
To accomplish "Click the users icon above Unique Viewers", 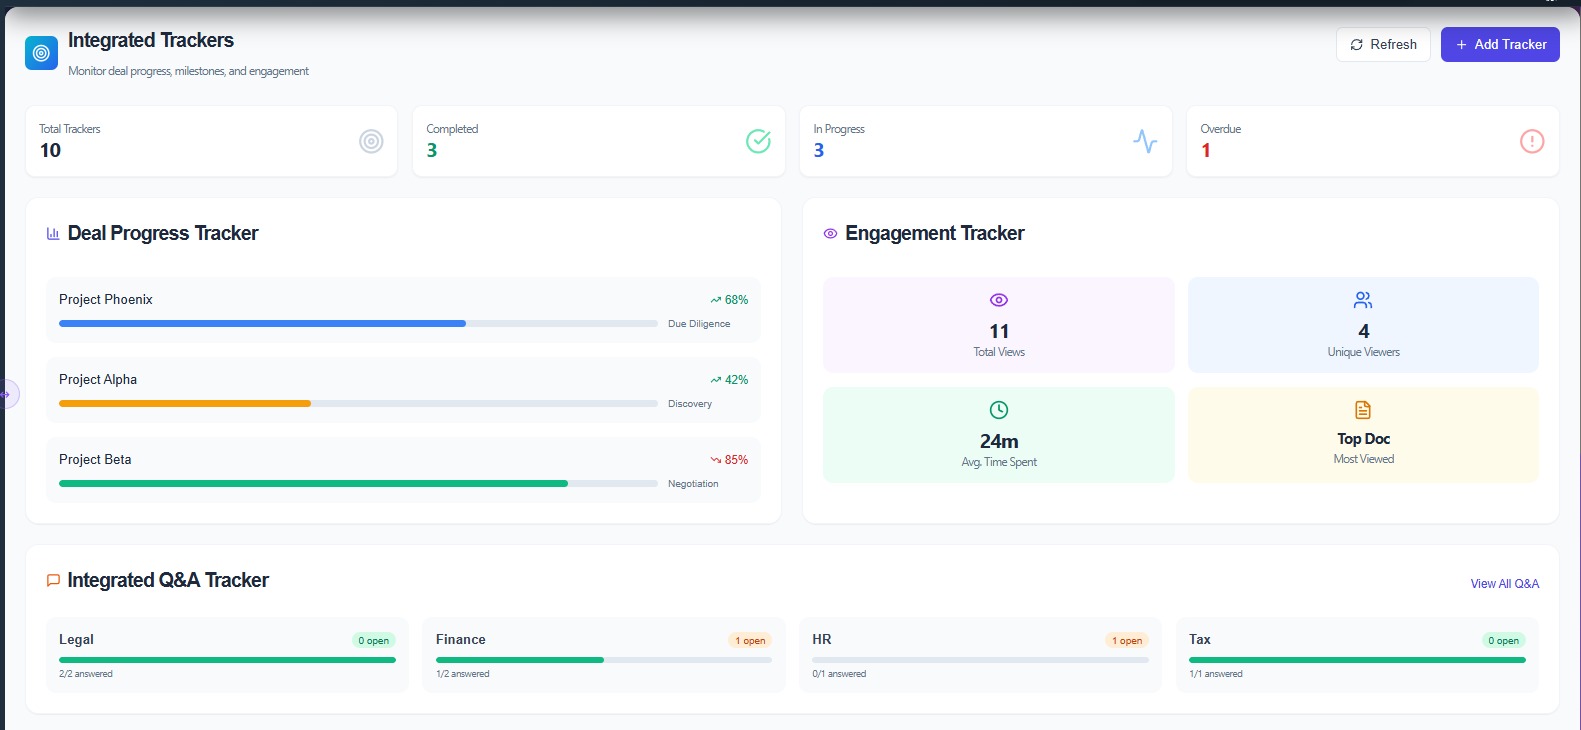I will tap(1362, 300).
